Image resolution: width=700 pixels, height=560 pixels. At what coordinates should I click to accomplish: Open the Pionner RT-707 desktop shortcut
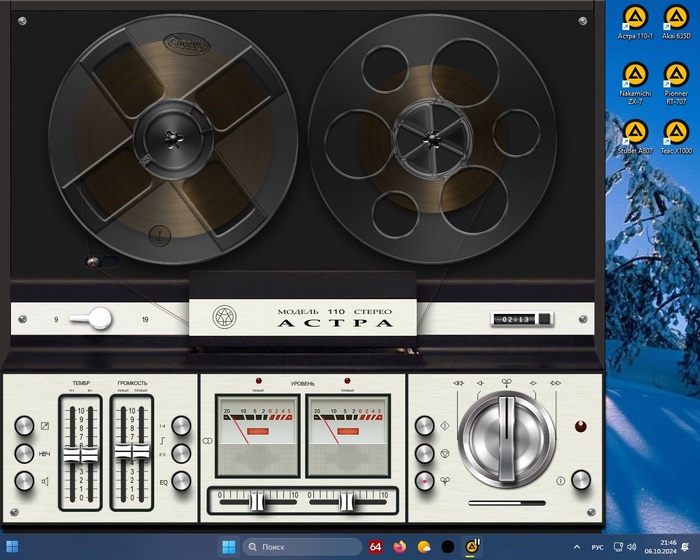[x=676, y=84]
